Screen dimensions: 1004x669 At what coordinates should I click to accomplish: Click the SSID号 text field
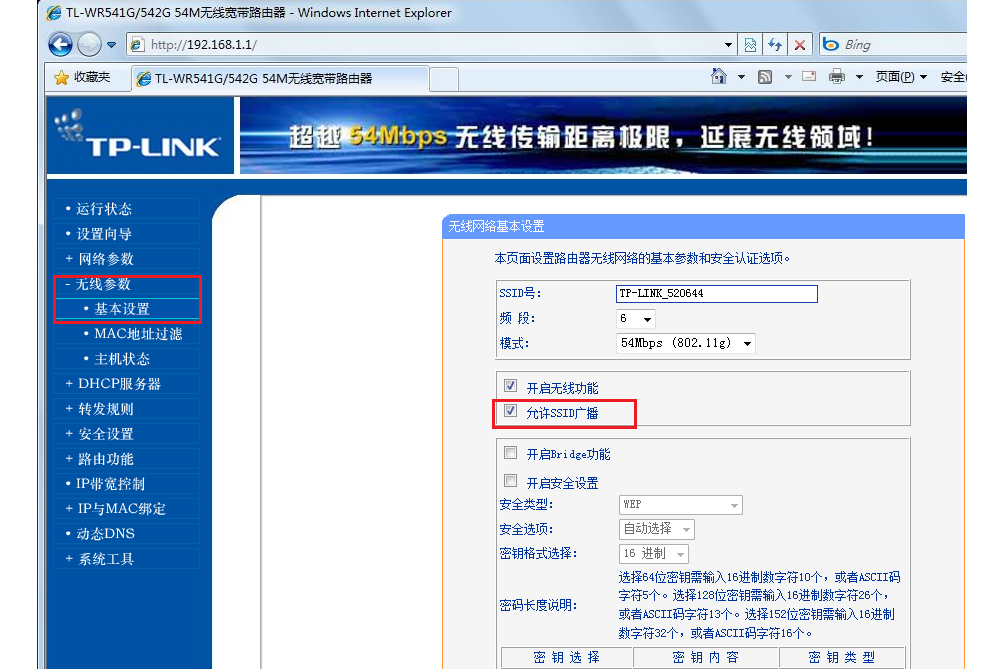click(x=717, y=293)
